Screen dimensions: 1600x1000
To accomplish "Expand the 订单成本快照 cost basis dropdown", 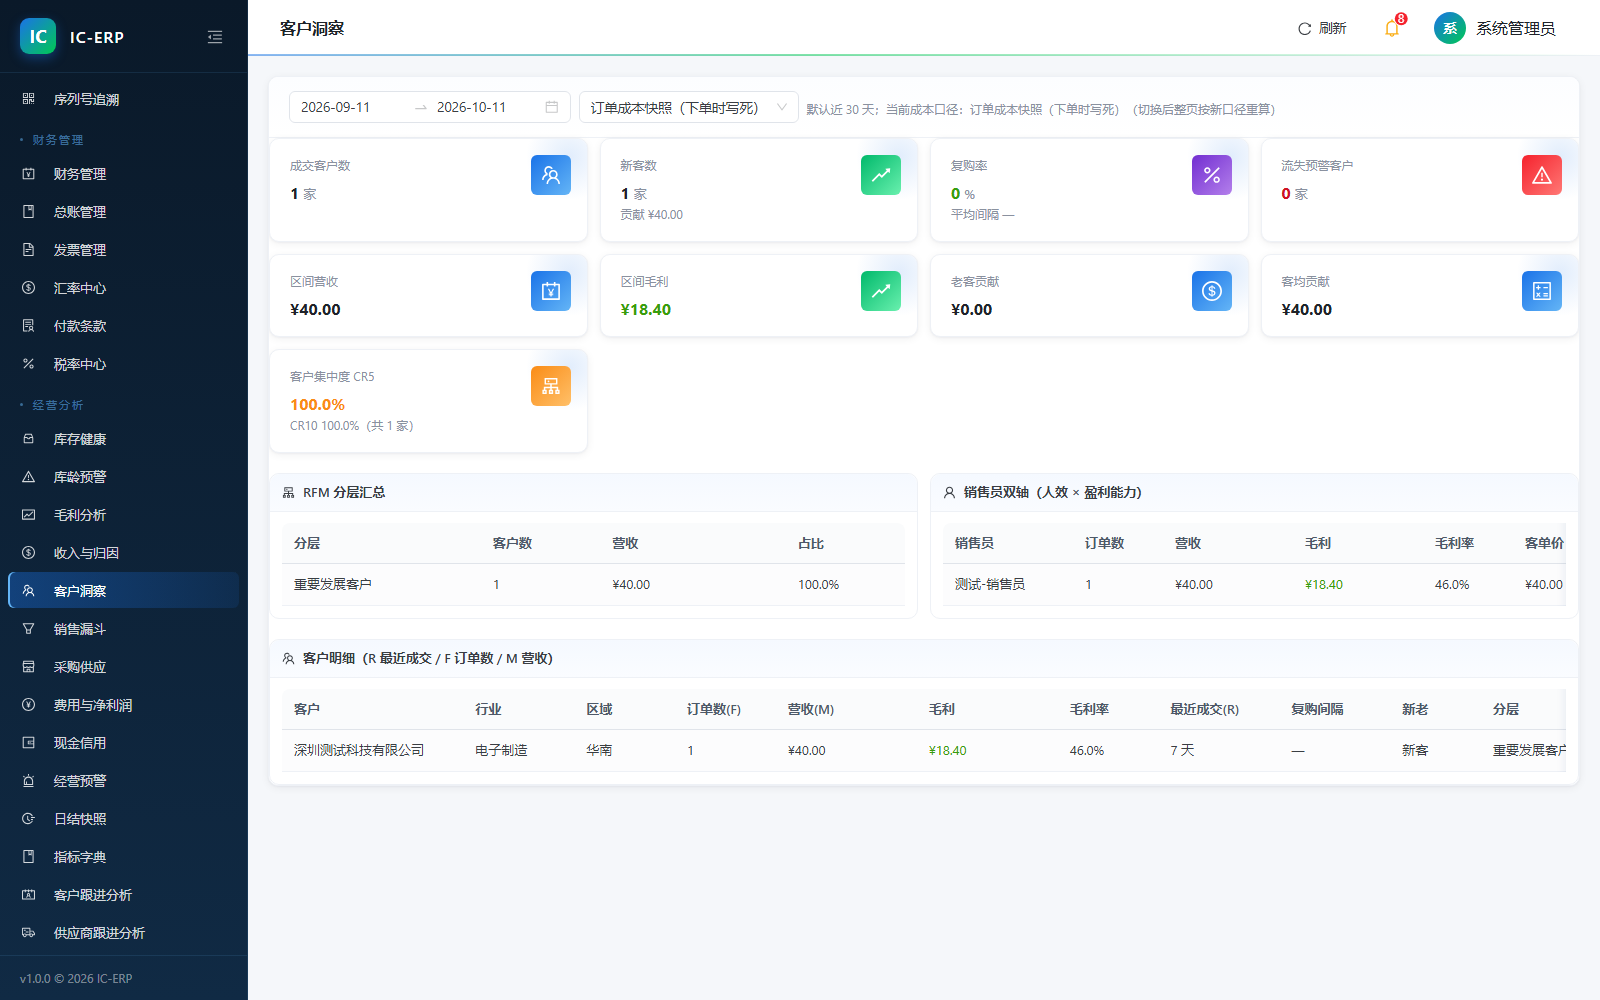I will coord(689,107).
